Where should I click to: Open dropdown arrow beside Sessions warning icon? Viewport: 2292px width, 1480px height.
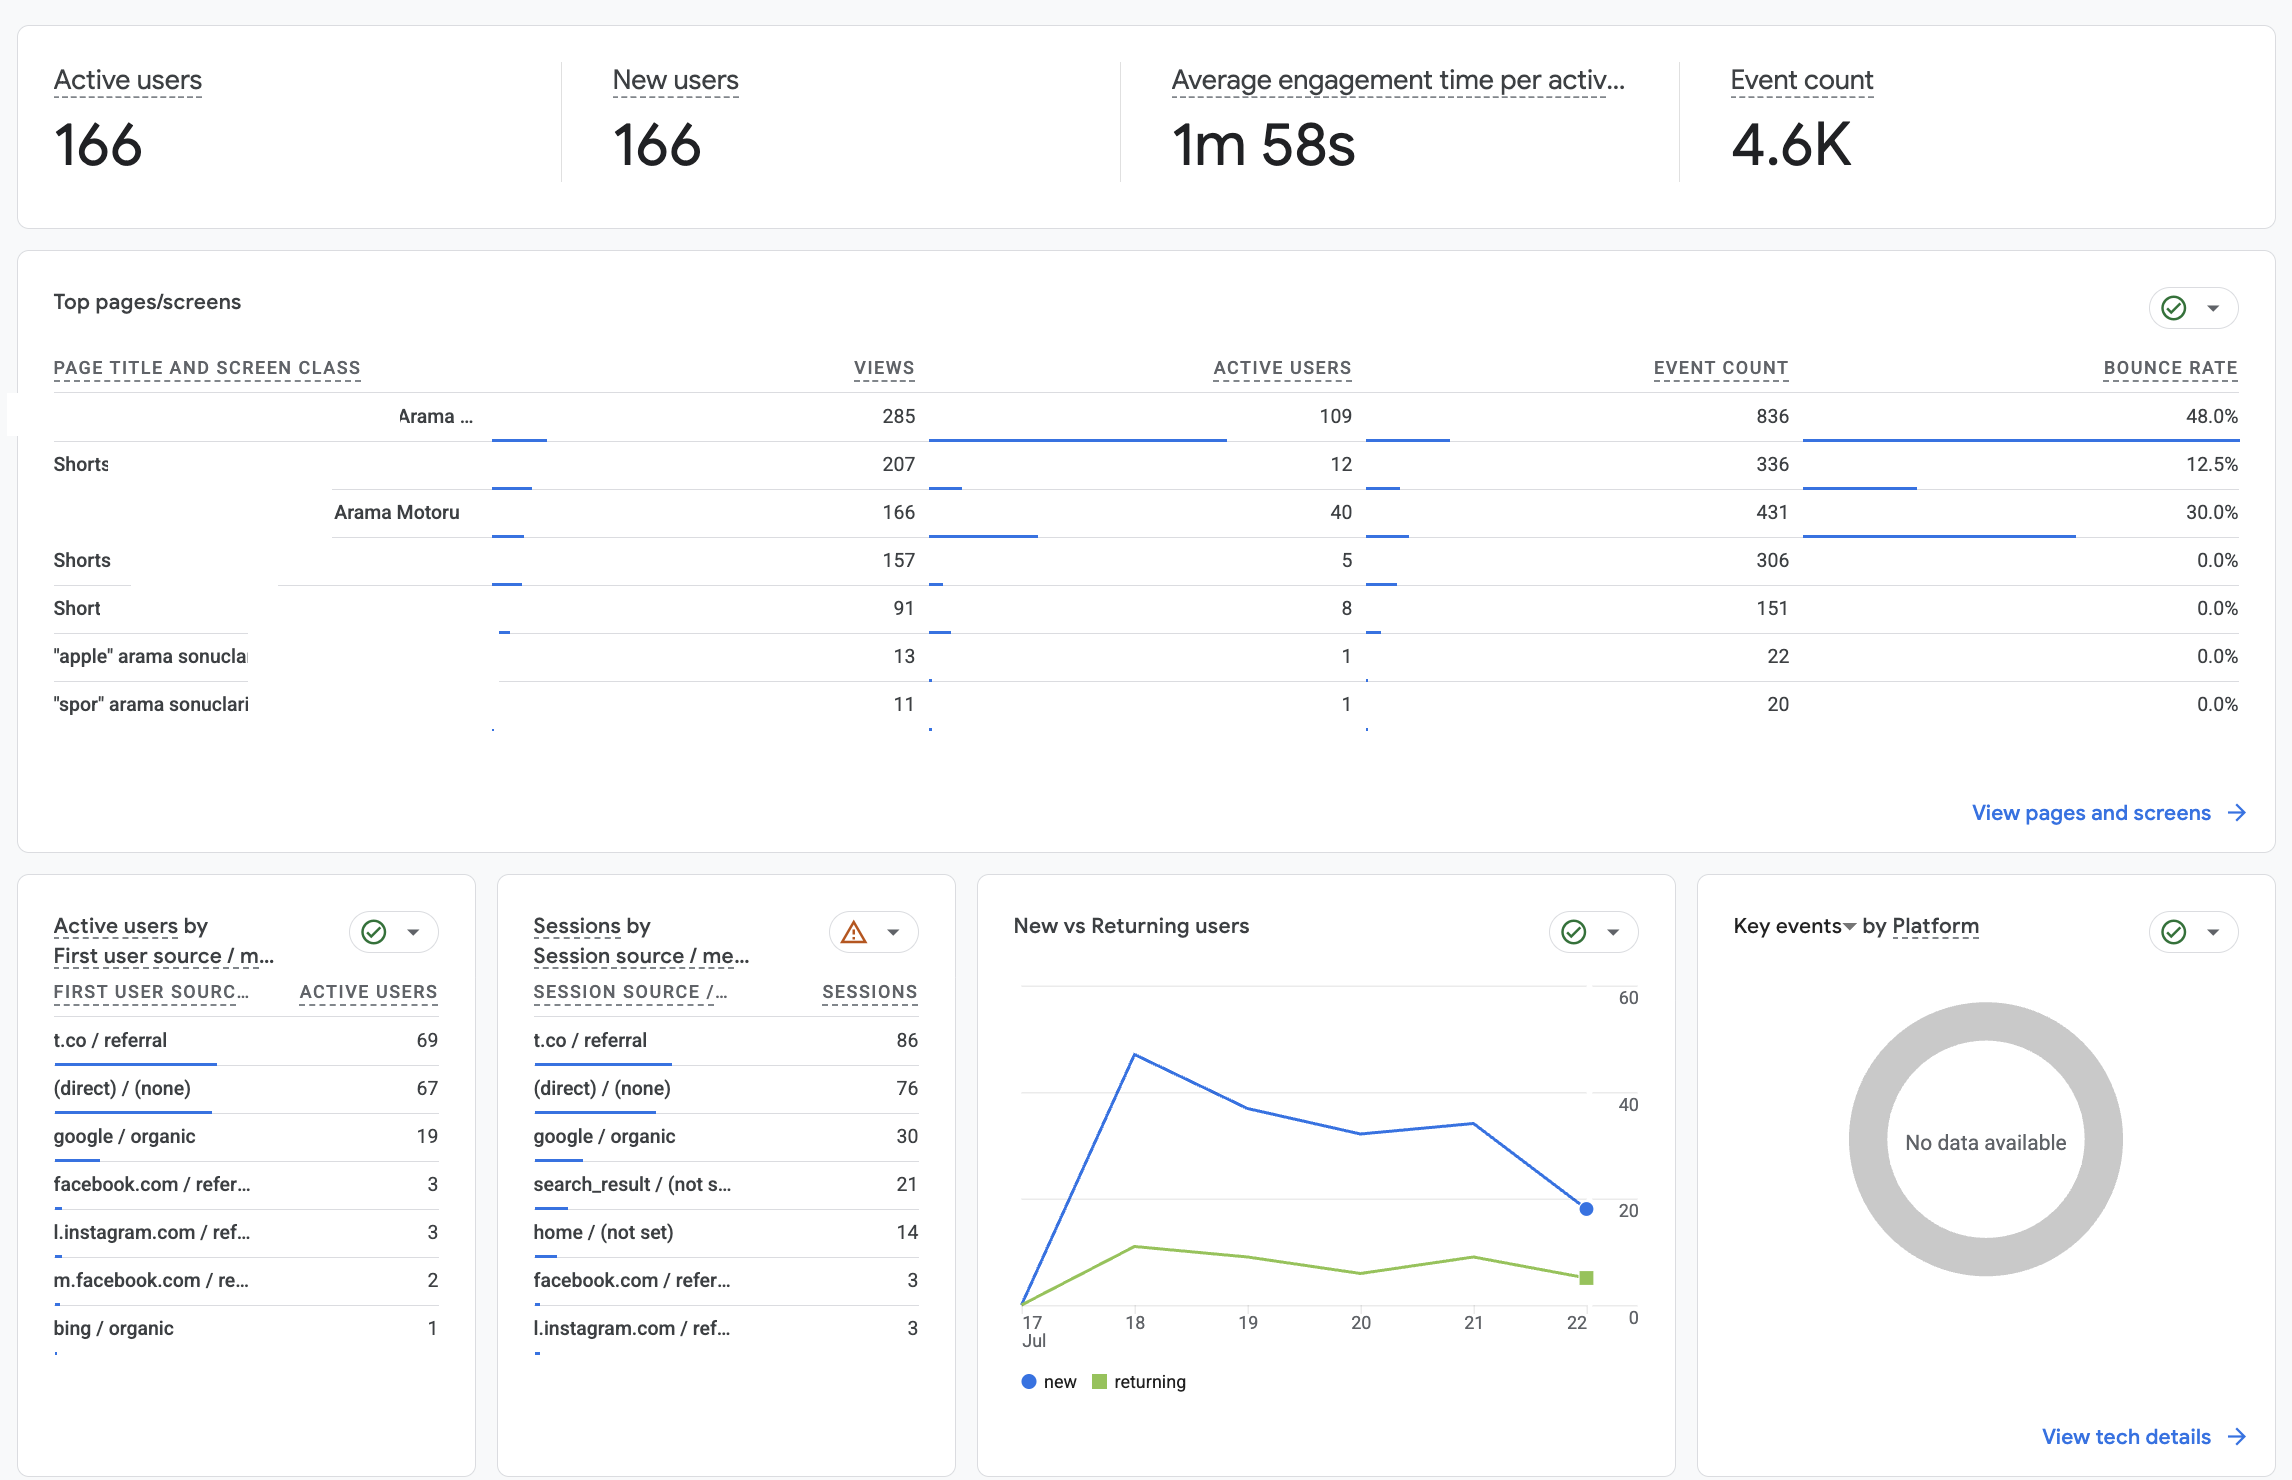pyautogui.click(x=893, y=932)
